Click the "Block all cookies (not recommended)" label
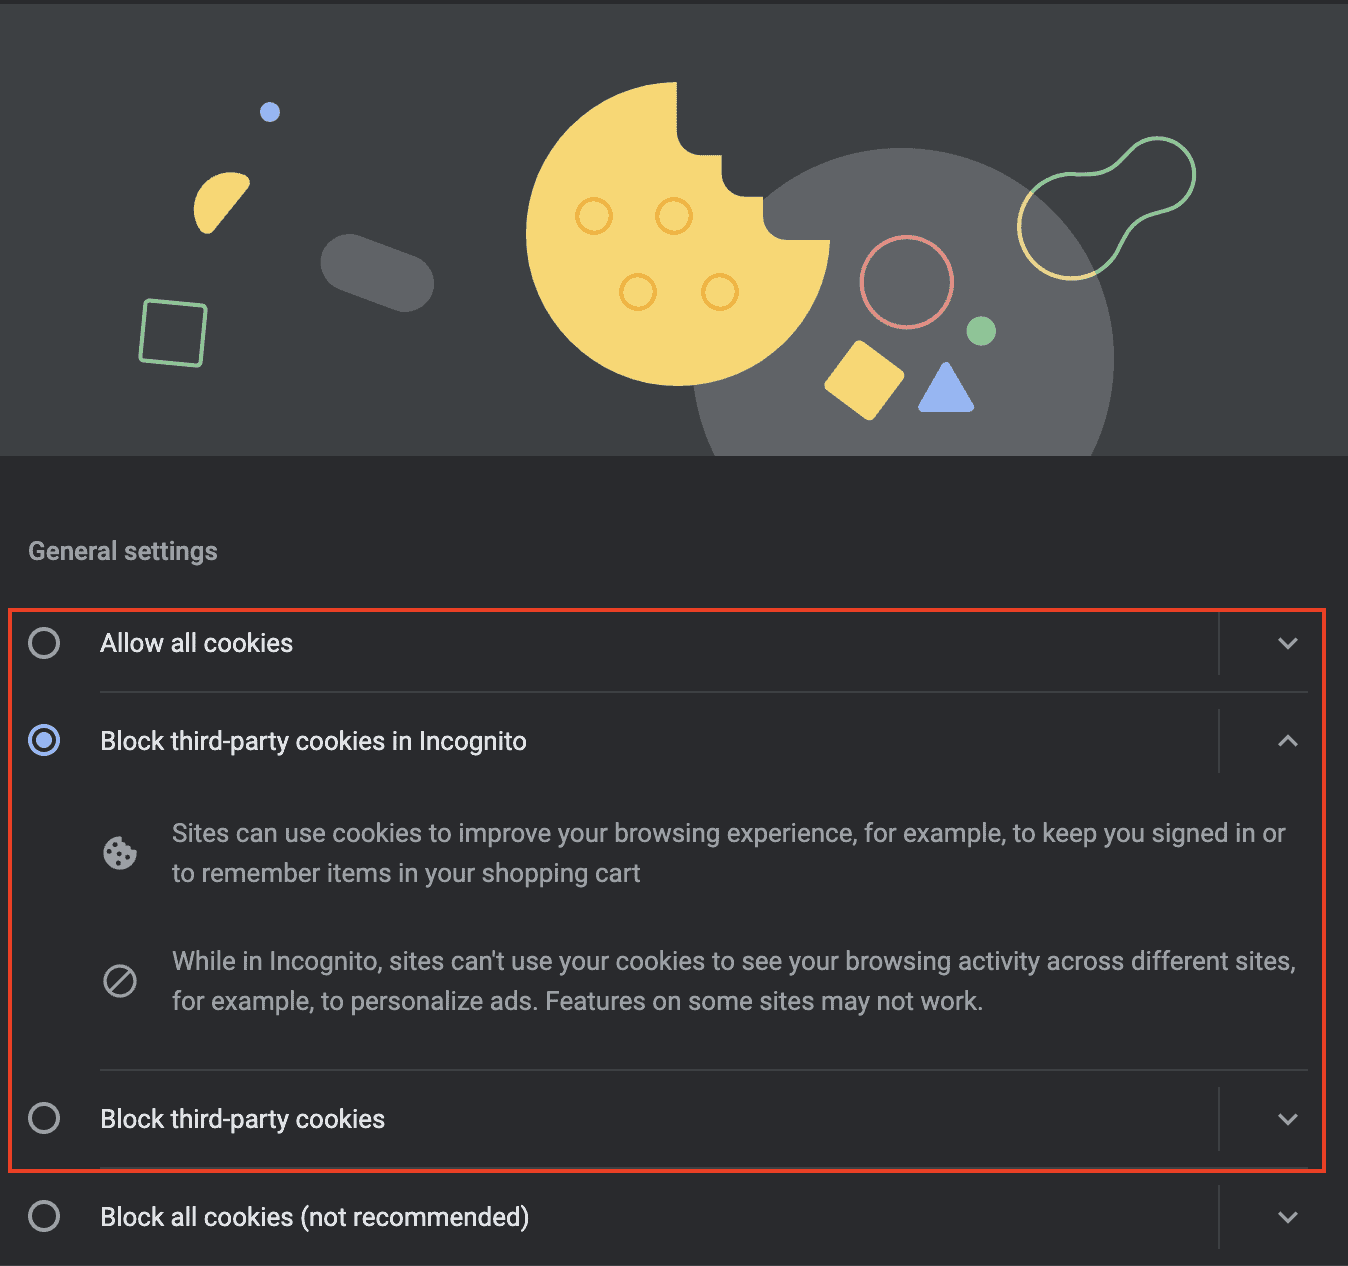Screen dimensions: 1348x1266 pos(315,1217)
